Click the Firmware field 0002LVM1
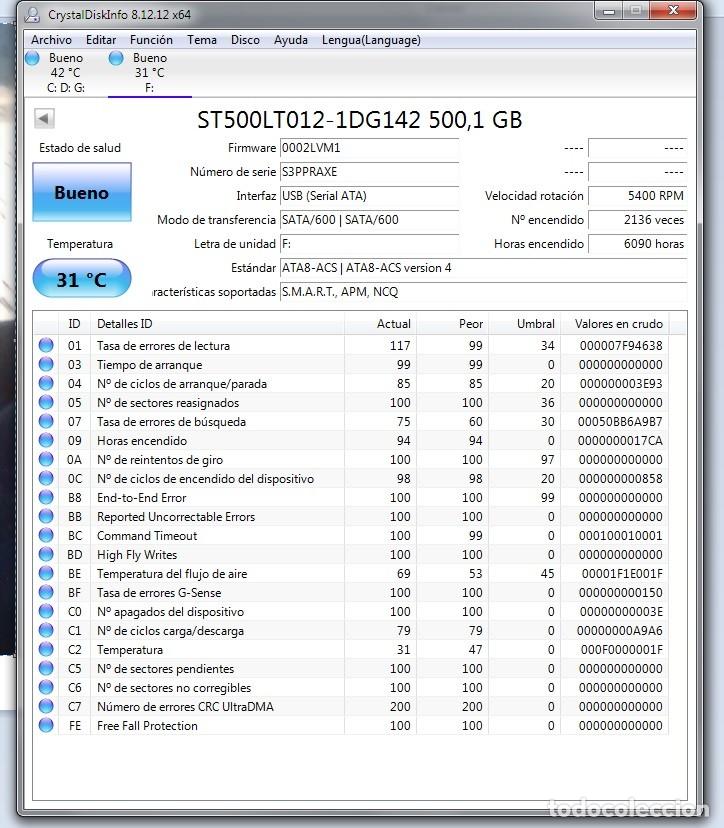 coord(369,148)
